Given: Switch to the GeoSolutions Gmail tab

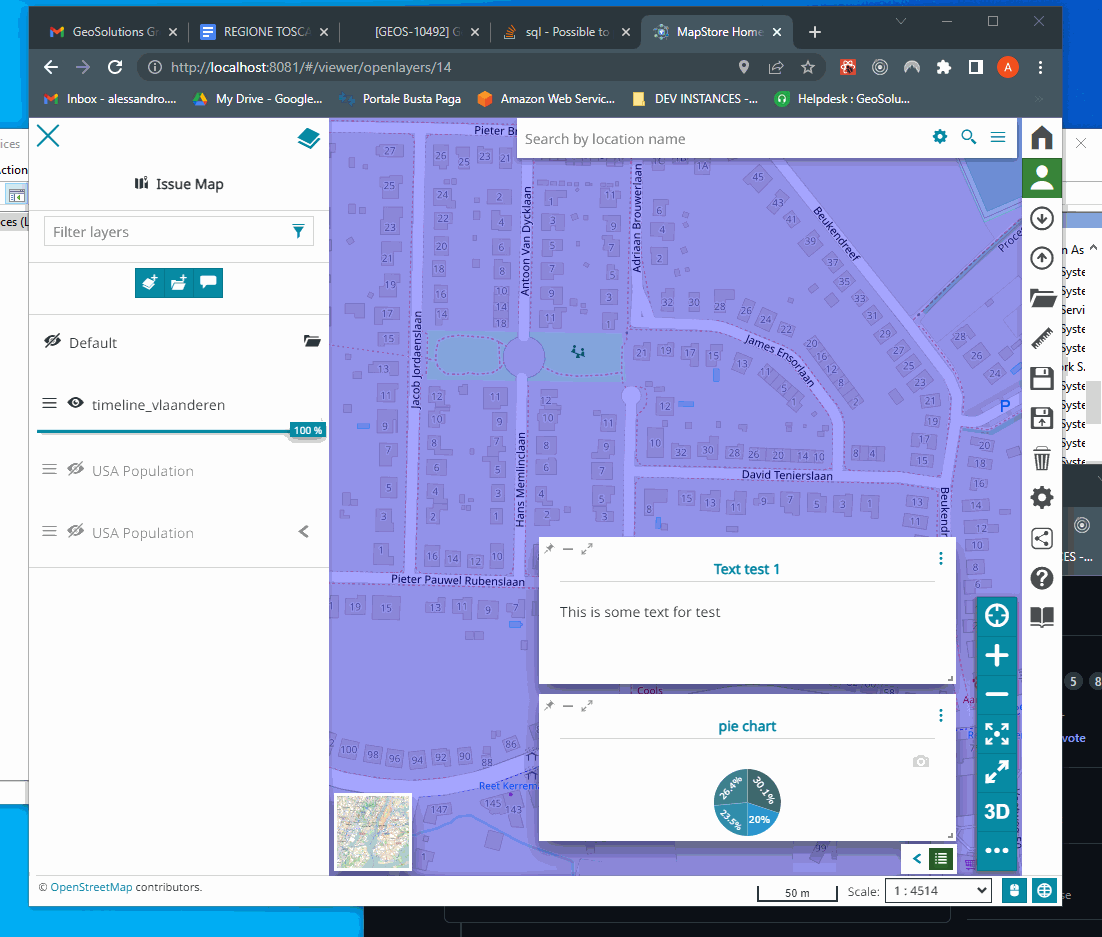Looking at the screenshot, I should click(x=112, y=32).
